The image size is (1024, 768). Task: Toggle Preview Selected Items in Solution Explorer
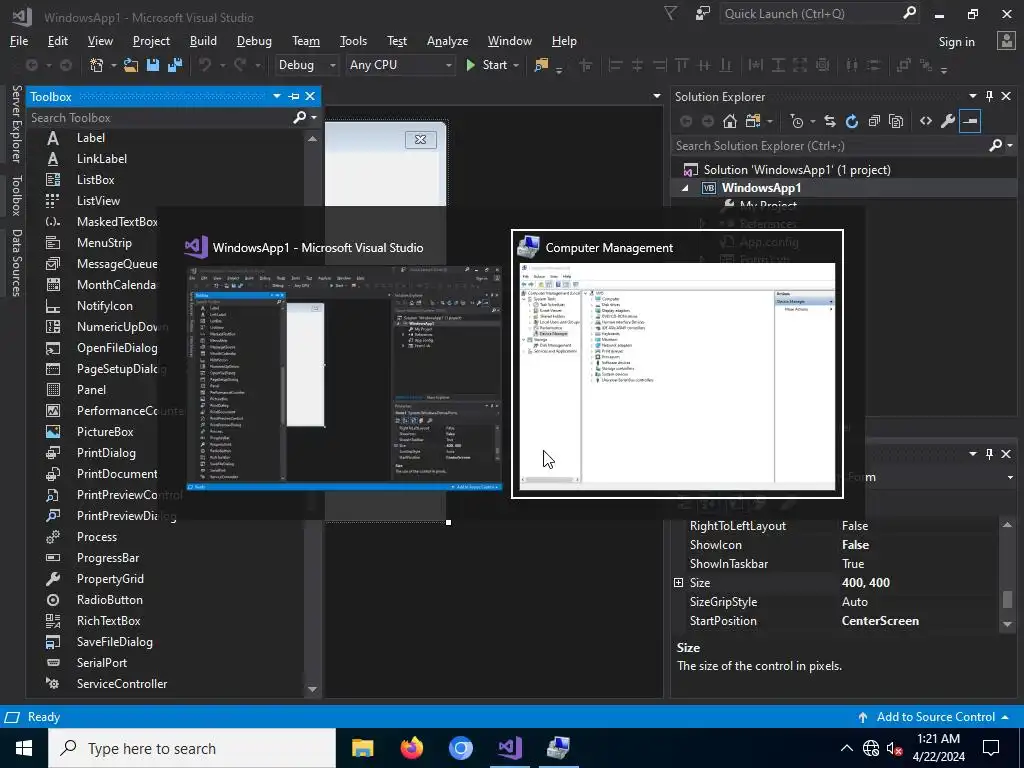coord(970,121)
